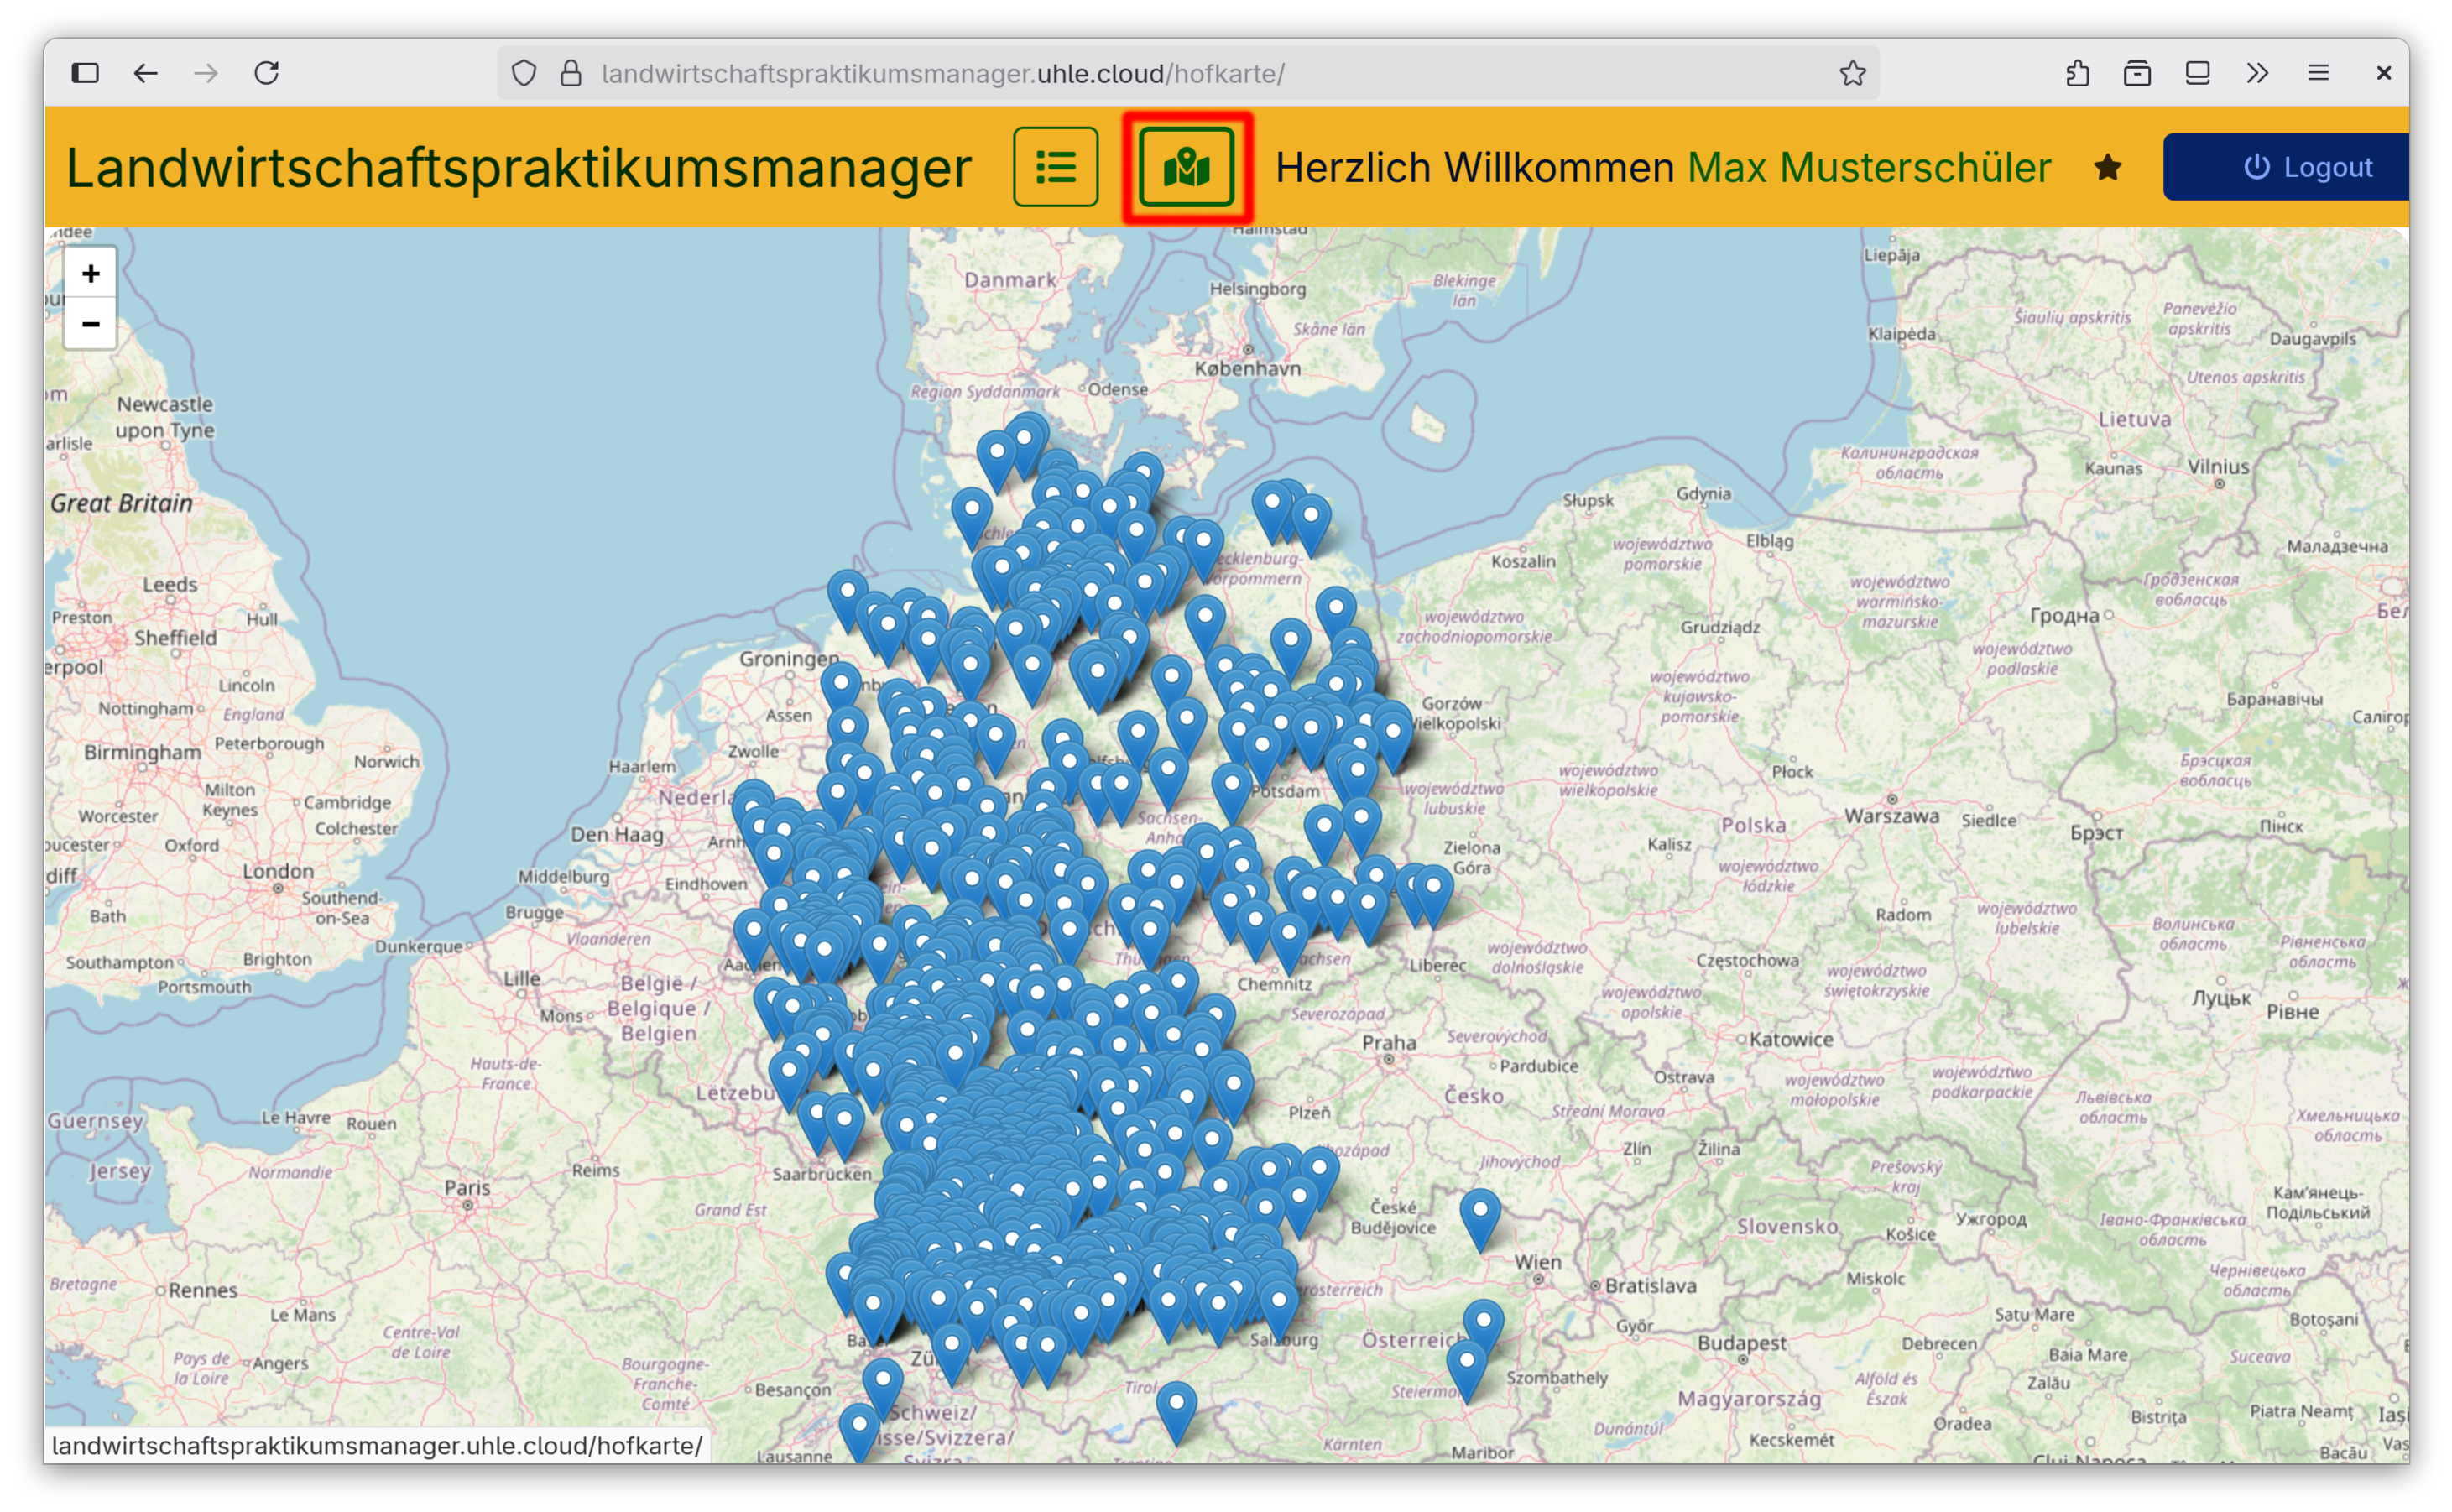Open the farm list view icon

coord(1055,167)
